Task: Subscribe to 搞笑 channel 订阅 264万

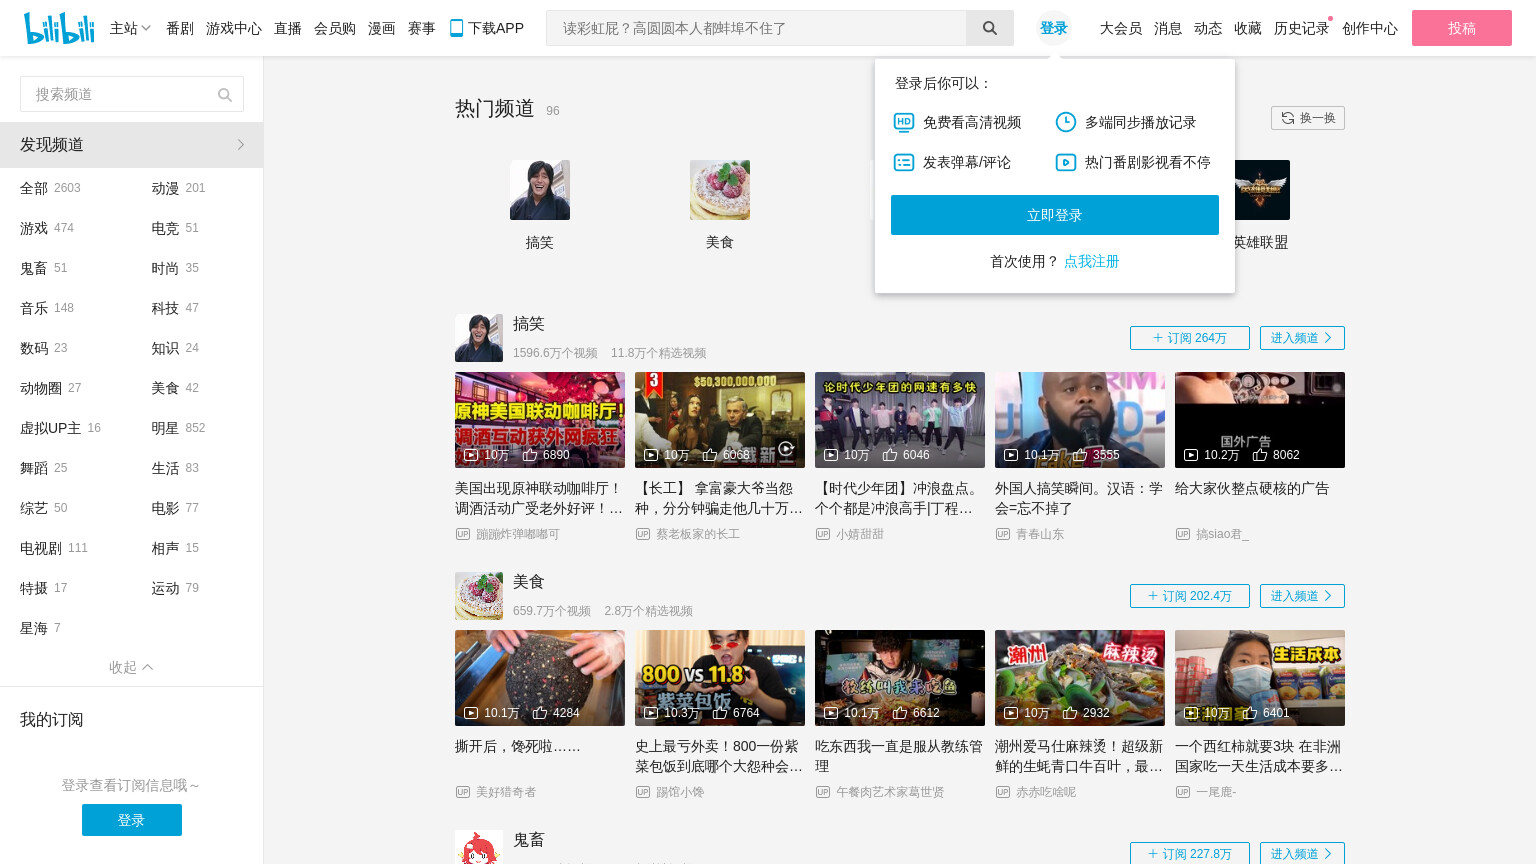Action: [x=1190, y=338]
